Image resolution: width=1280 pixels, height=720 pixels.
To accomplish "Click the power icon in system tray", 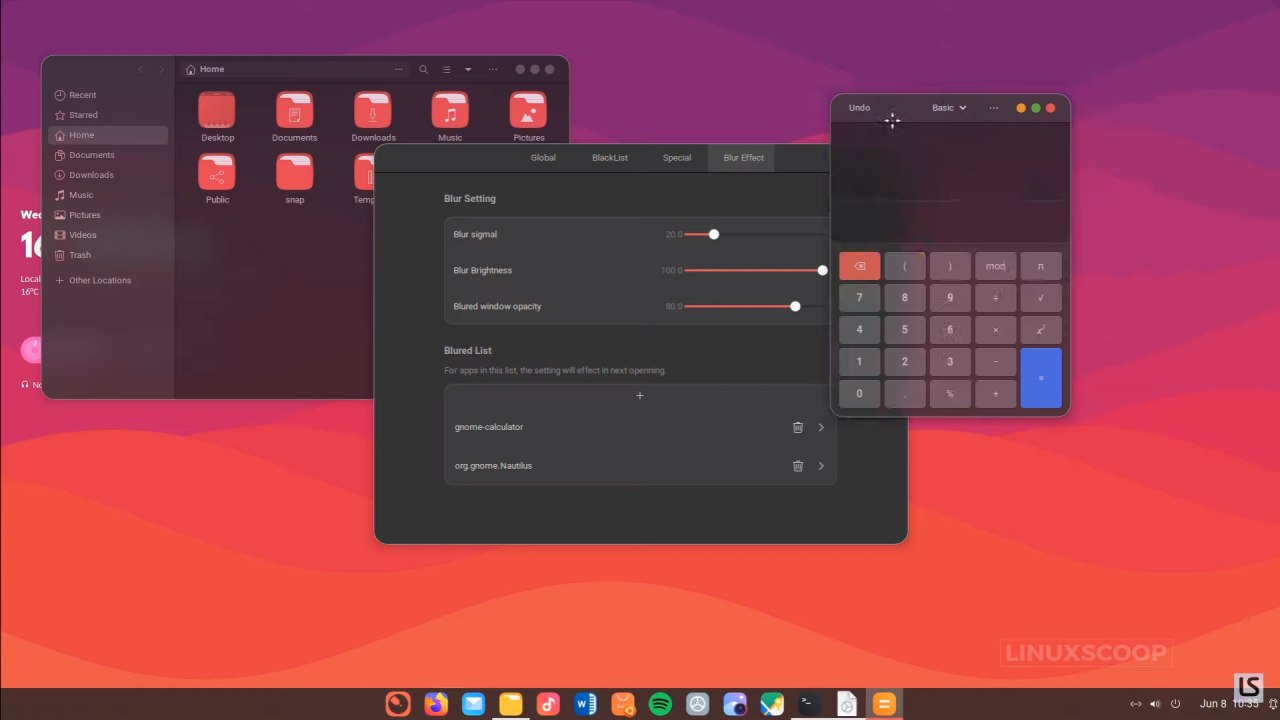I will click(x=1176, y=704).
